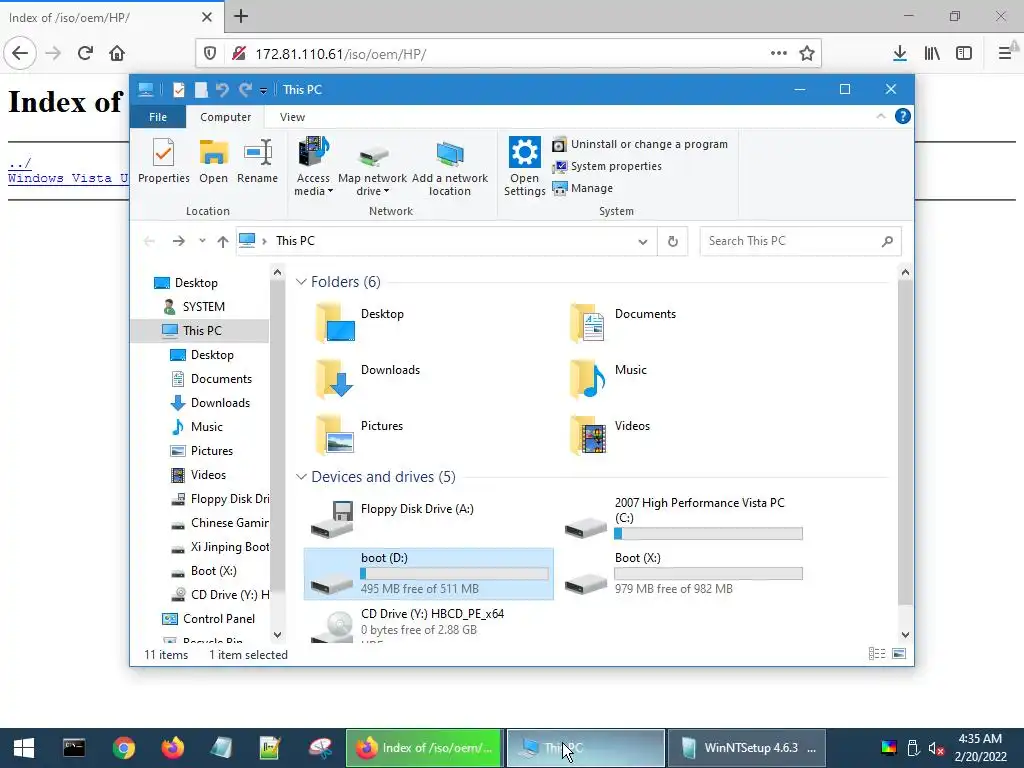
Task: Select Documents in navigation pane
Action: tap(221, 379)
